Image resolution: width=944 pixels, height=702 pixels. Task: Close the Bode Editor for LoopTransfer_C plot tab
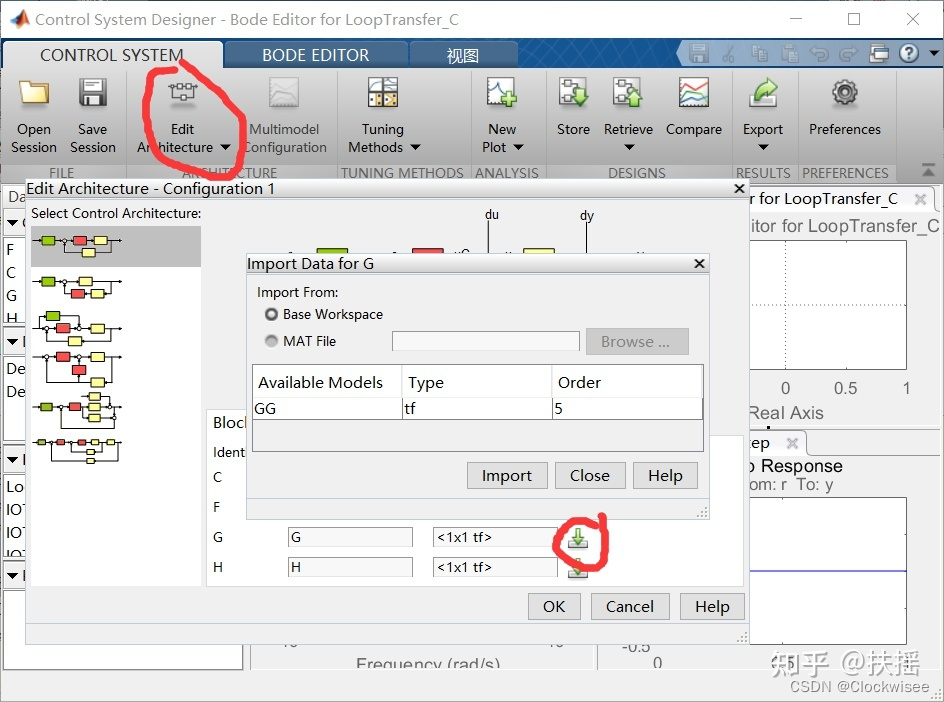click(x=920, y=199)
